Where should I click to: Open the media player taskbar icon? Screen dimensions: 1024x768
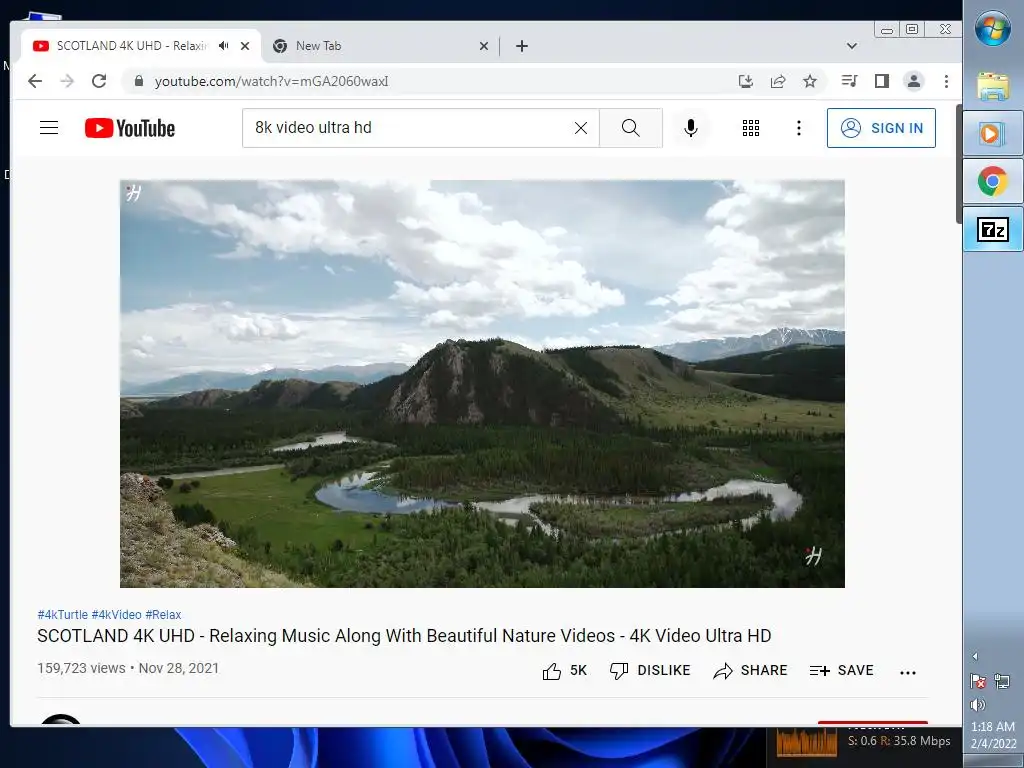pyautogui.click(x=993, y=134)
